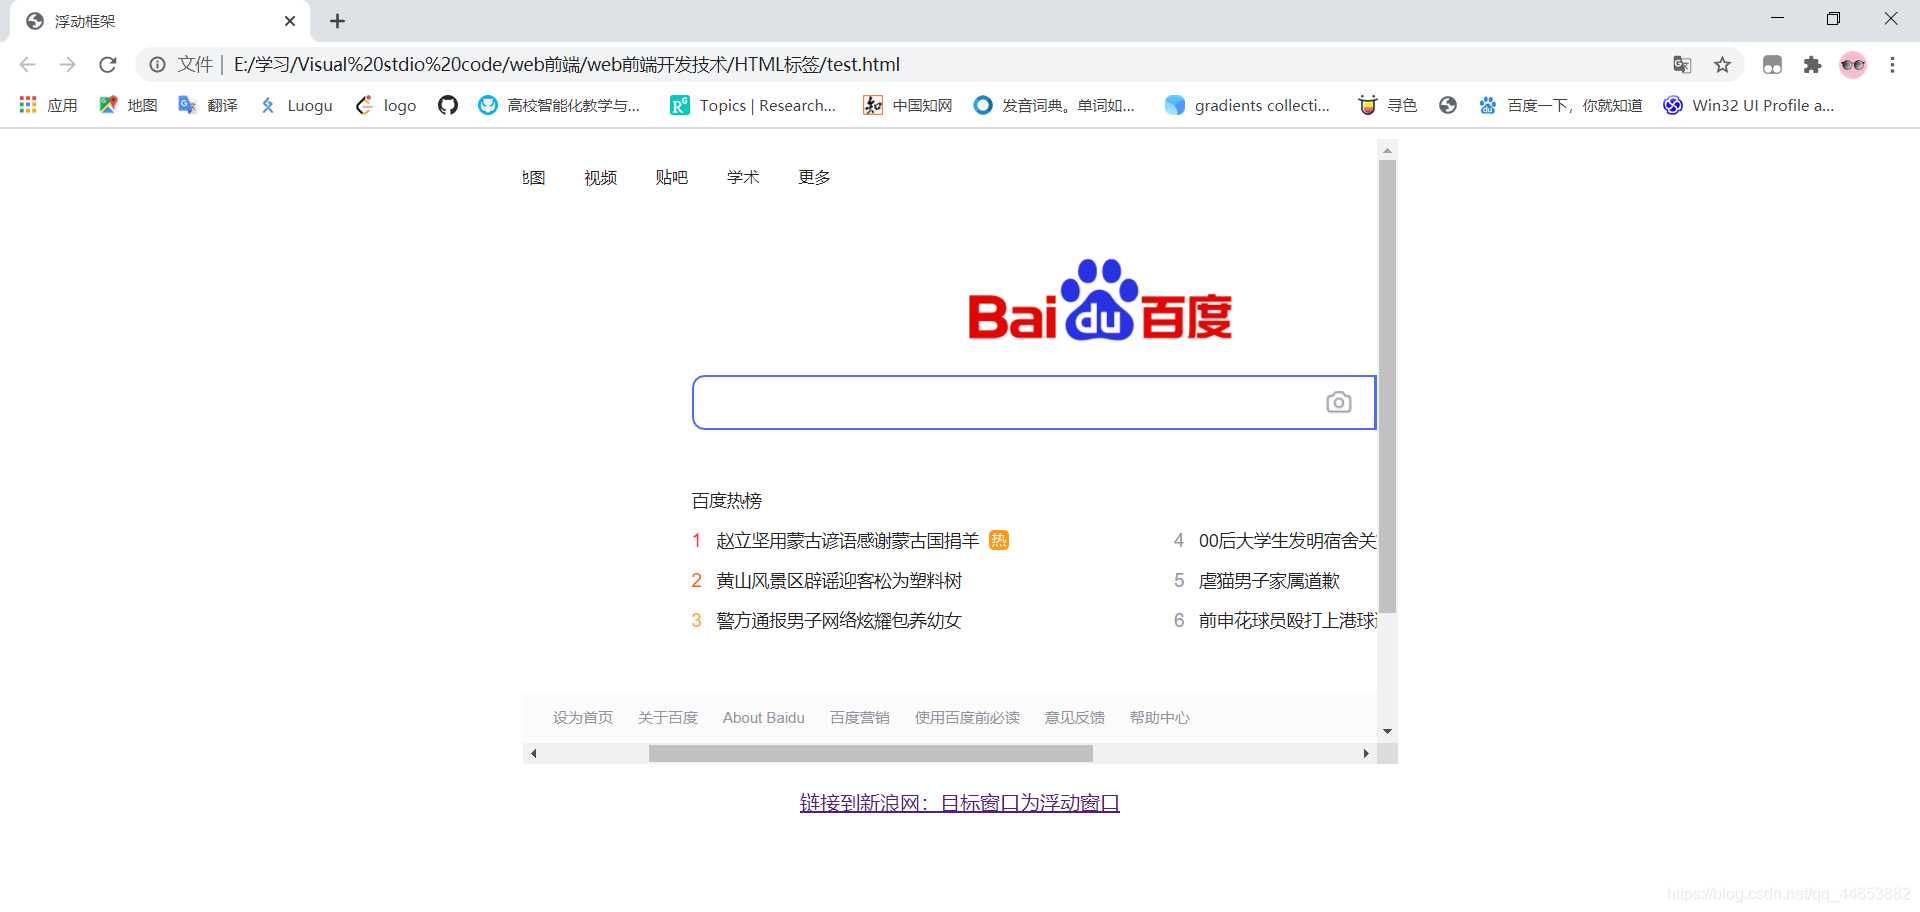Open the 应用 apps bookmark
The width and height of the screenshot is (1920, 912).
(48, 105)
